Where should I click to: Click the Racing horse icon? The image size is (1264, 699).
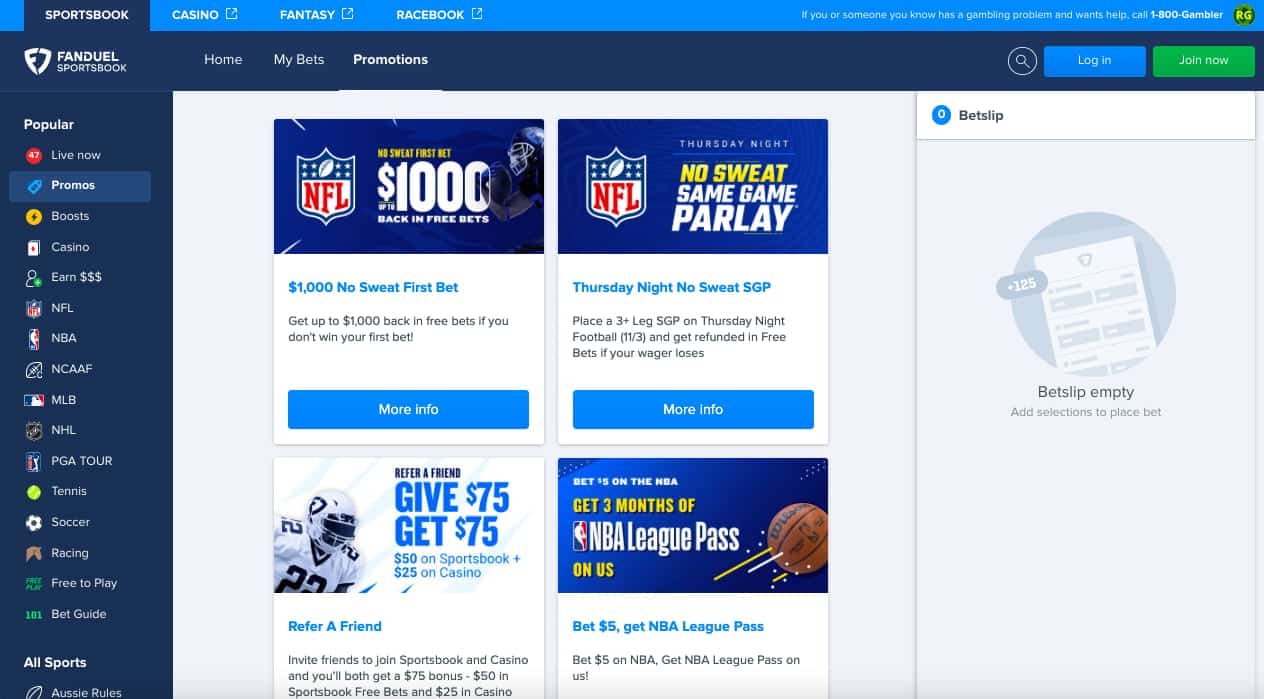pos(34,553)
